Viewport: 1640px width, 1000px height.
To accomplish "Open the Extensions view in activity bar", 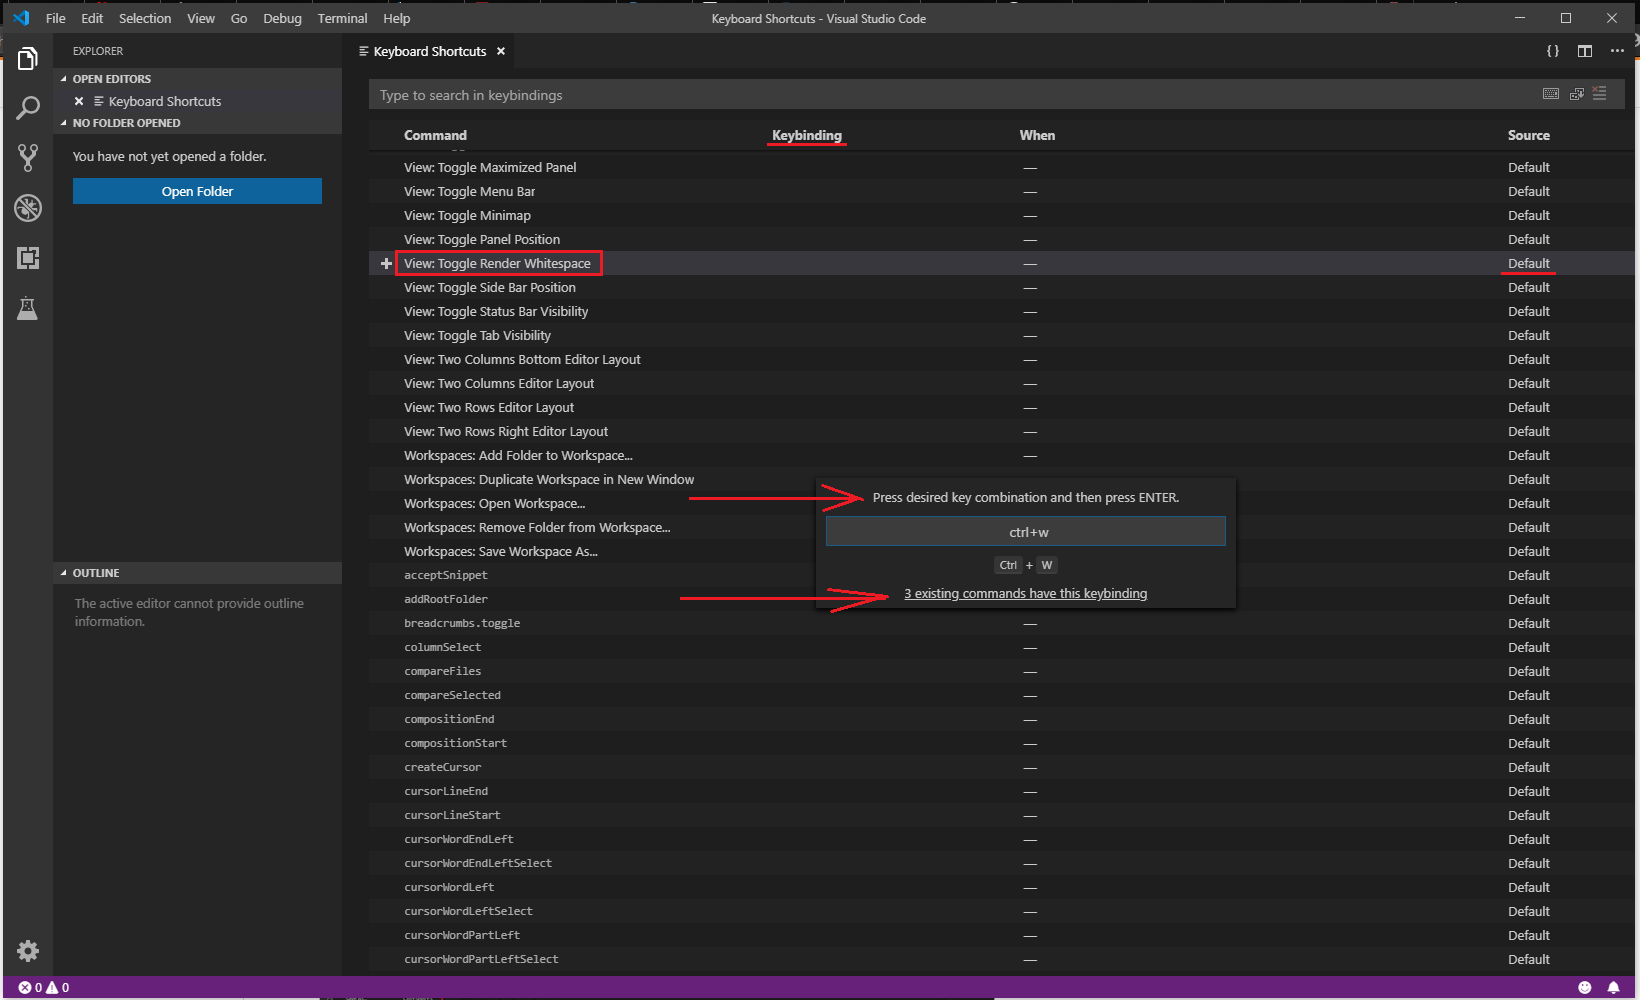I will pyautogui.click(x=28, y=258).
